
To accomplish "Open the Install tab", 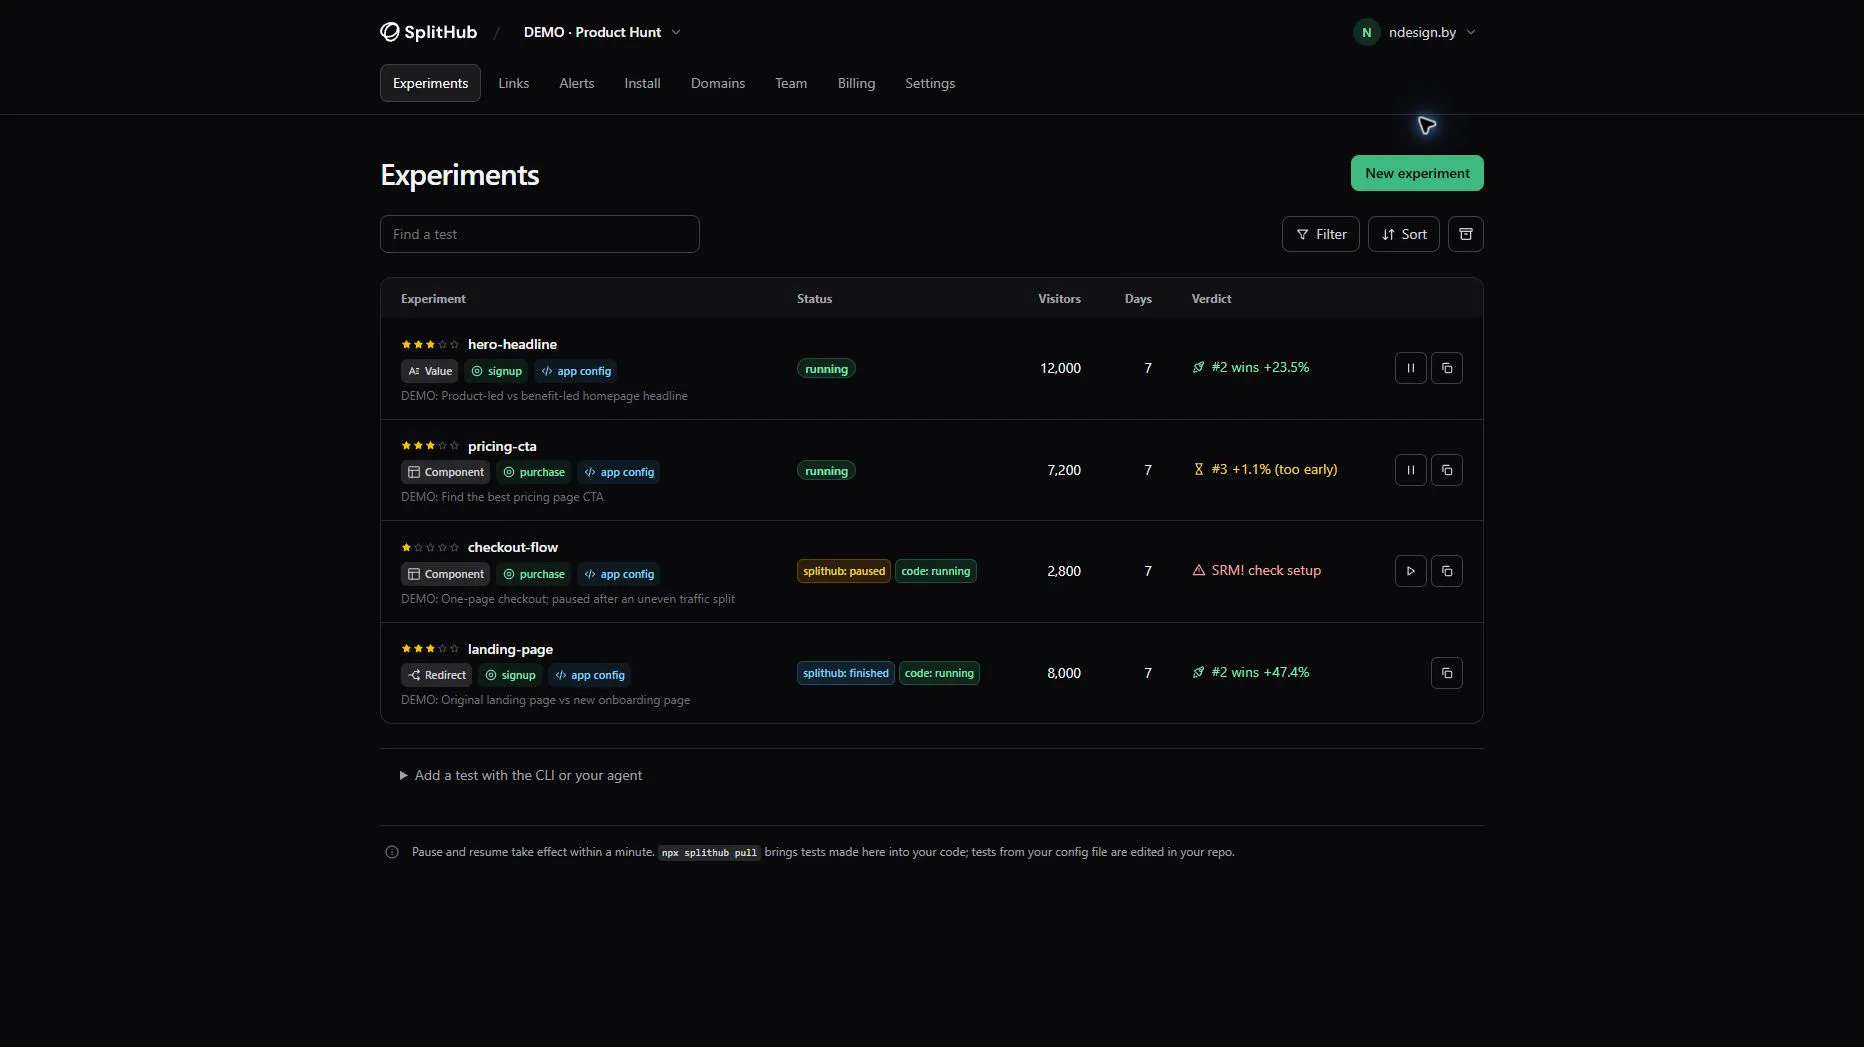I will 642,83.
